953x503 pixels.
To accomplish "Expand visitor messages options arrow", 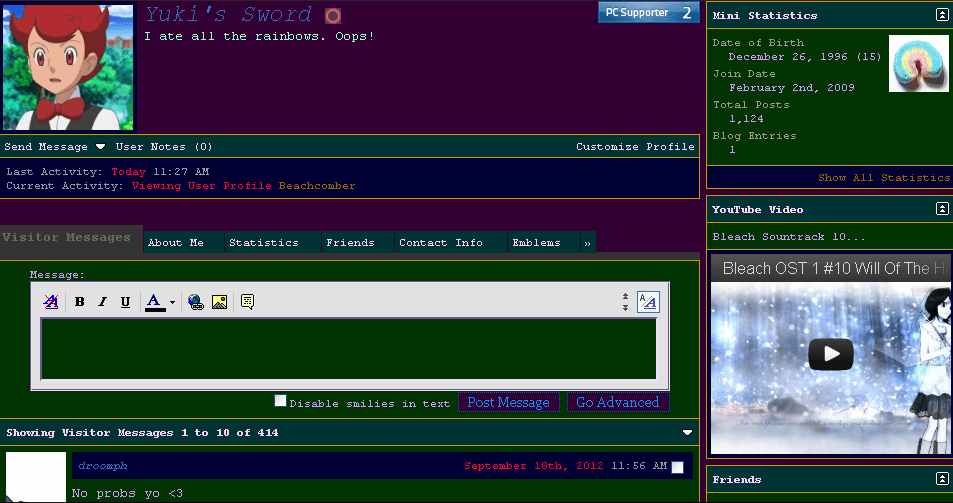I will (x=687, y=433).
